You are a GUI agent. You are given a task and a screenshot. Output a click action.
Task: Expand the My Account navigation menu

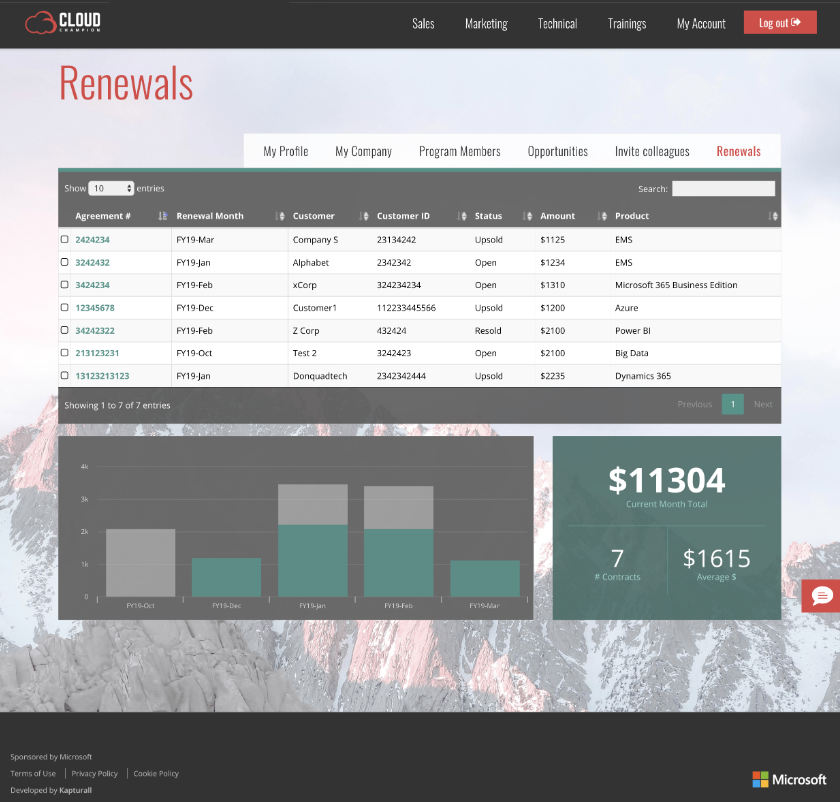coord(701,23)
